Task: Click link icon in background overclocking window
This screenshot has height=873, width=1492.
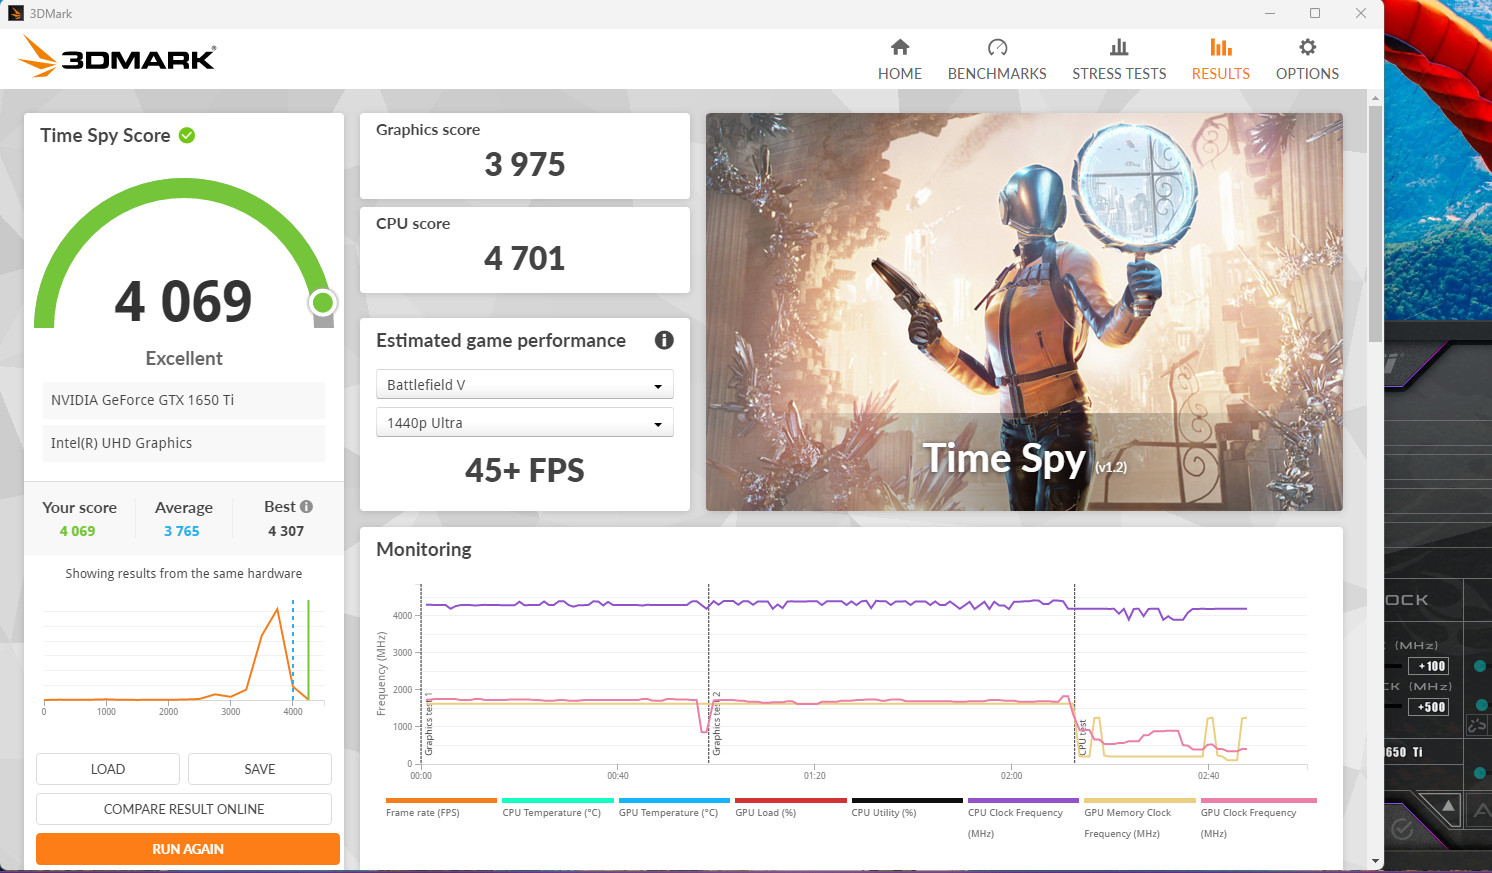Action: [1476, 725]
